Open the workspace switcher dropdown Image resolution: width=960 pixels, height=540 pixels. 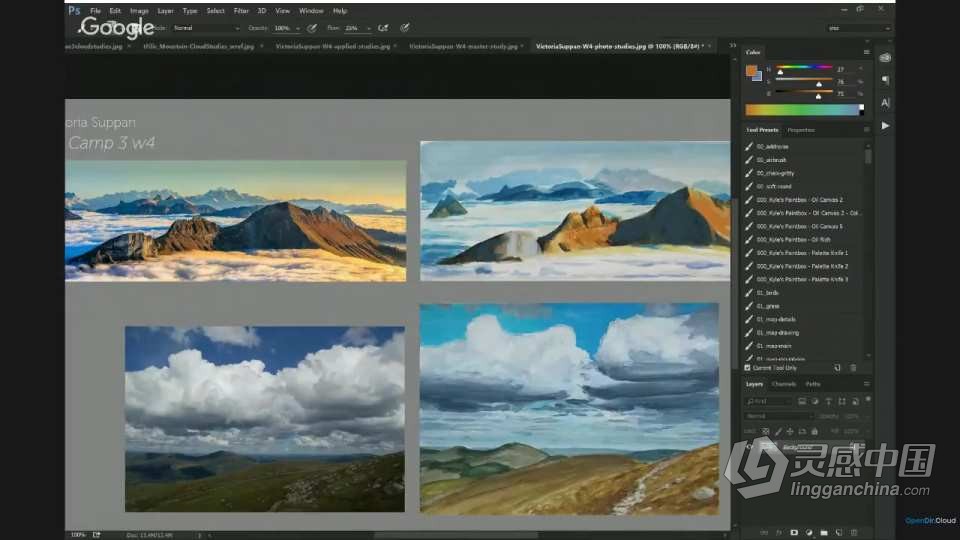point(858,28)
